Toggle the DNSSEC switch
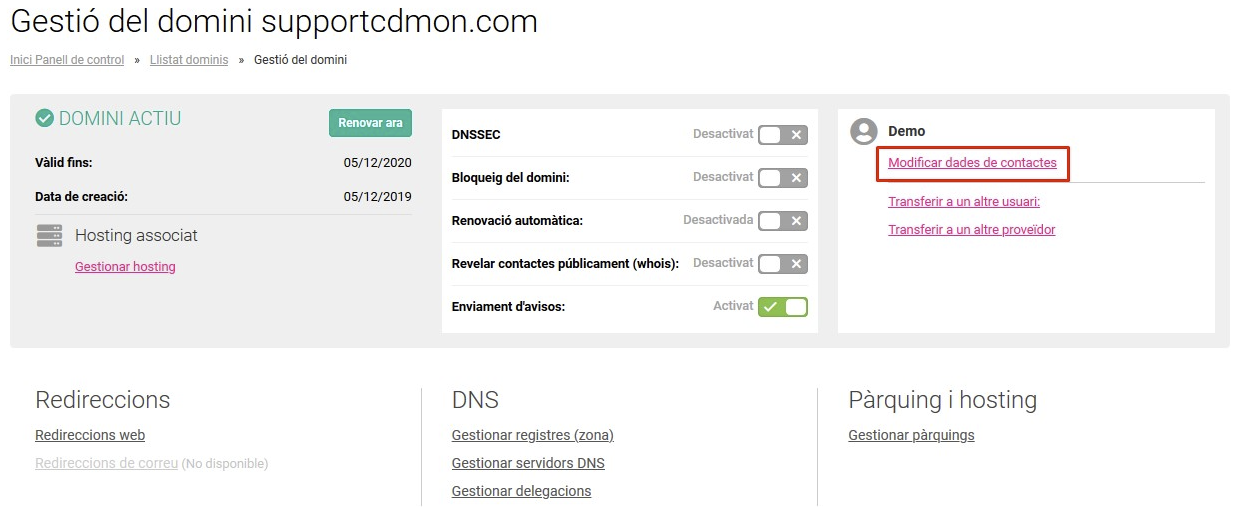The image size is (1243, 507). [782, 135]
